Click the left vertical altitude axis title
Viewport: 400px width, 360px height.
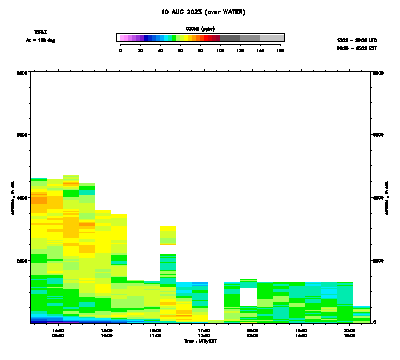[x=13, y=198]
